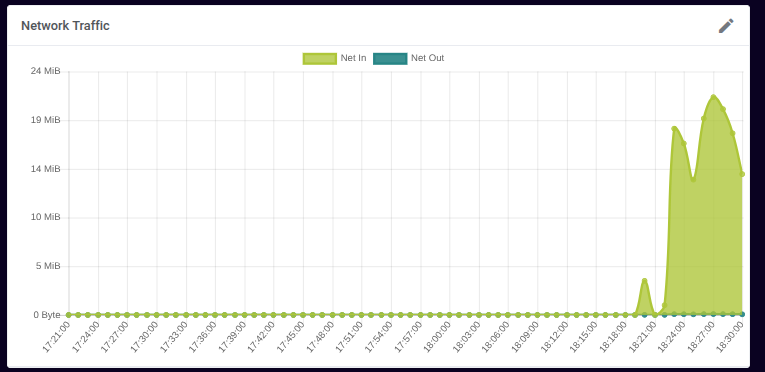Click the 17:30:00 time axis label

[144, 337]
